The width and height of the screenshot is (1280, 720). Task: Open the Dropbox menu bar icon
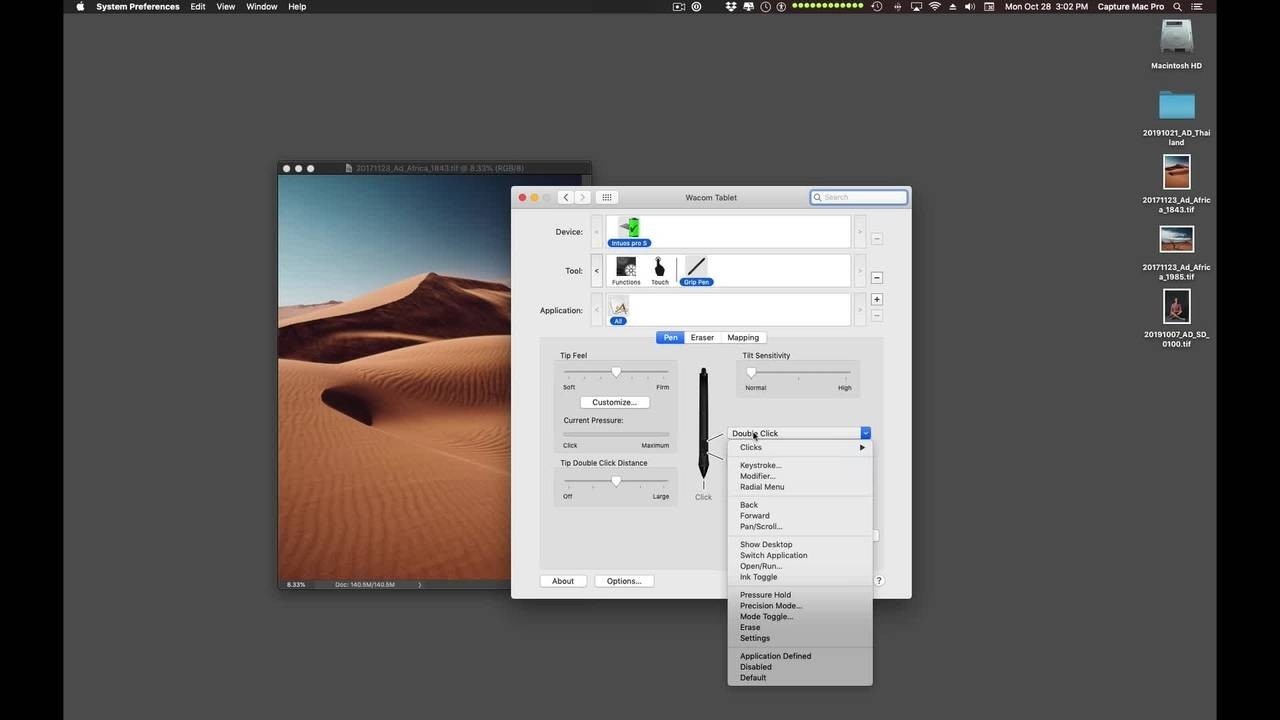click(x=731, y=7)
